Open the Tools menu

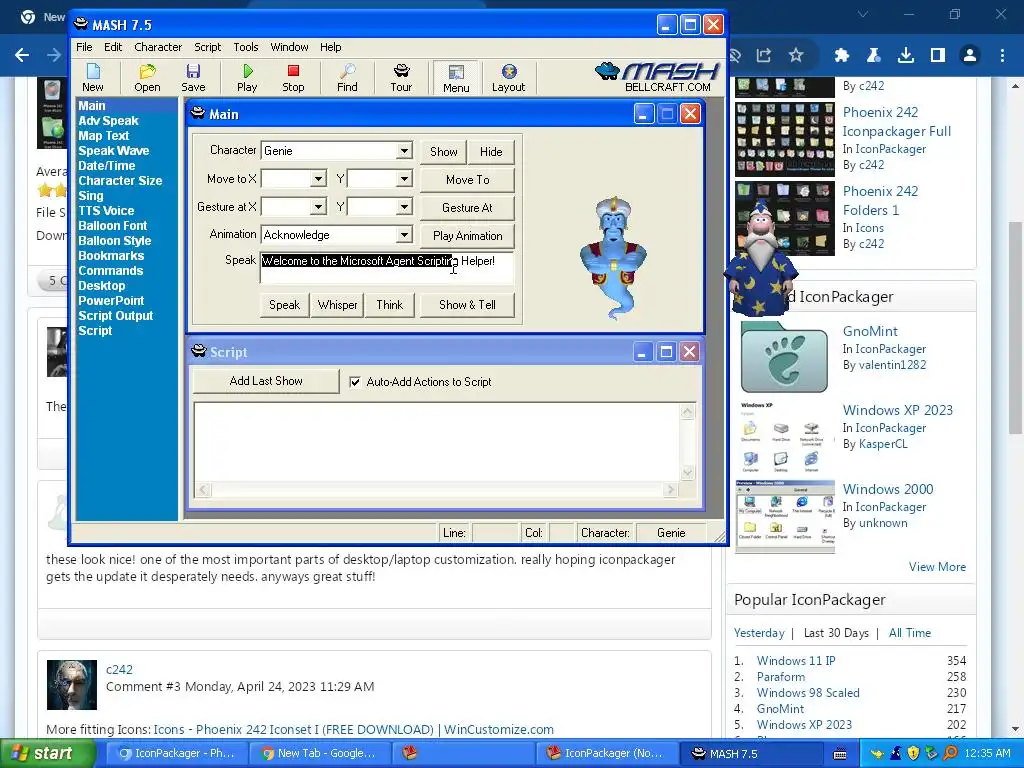246,47
